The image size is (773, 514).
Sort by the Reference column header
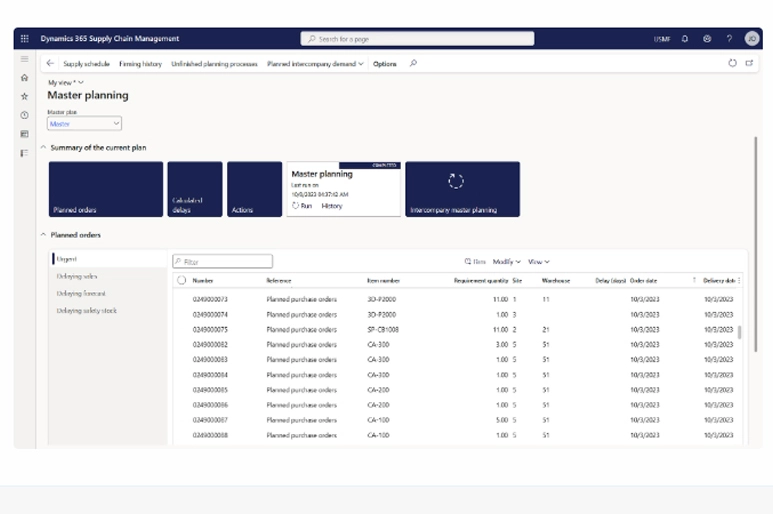click(279, 280)
